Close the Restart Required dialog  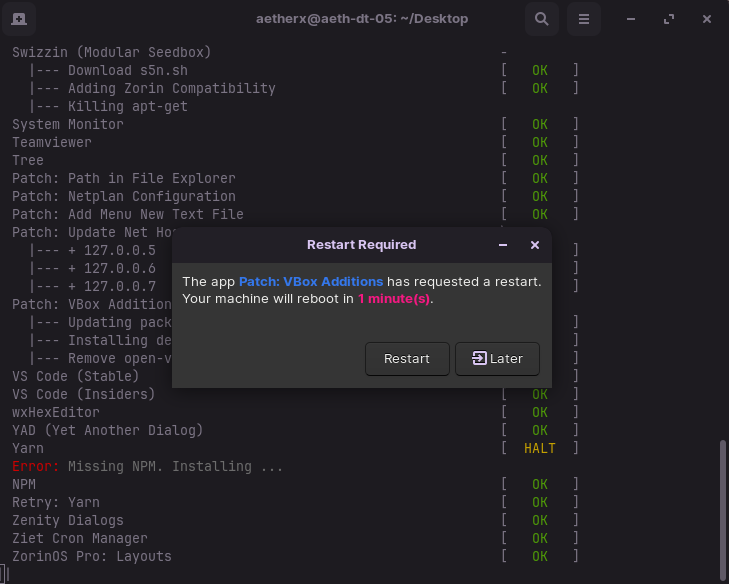point(535,245)
